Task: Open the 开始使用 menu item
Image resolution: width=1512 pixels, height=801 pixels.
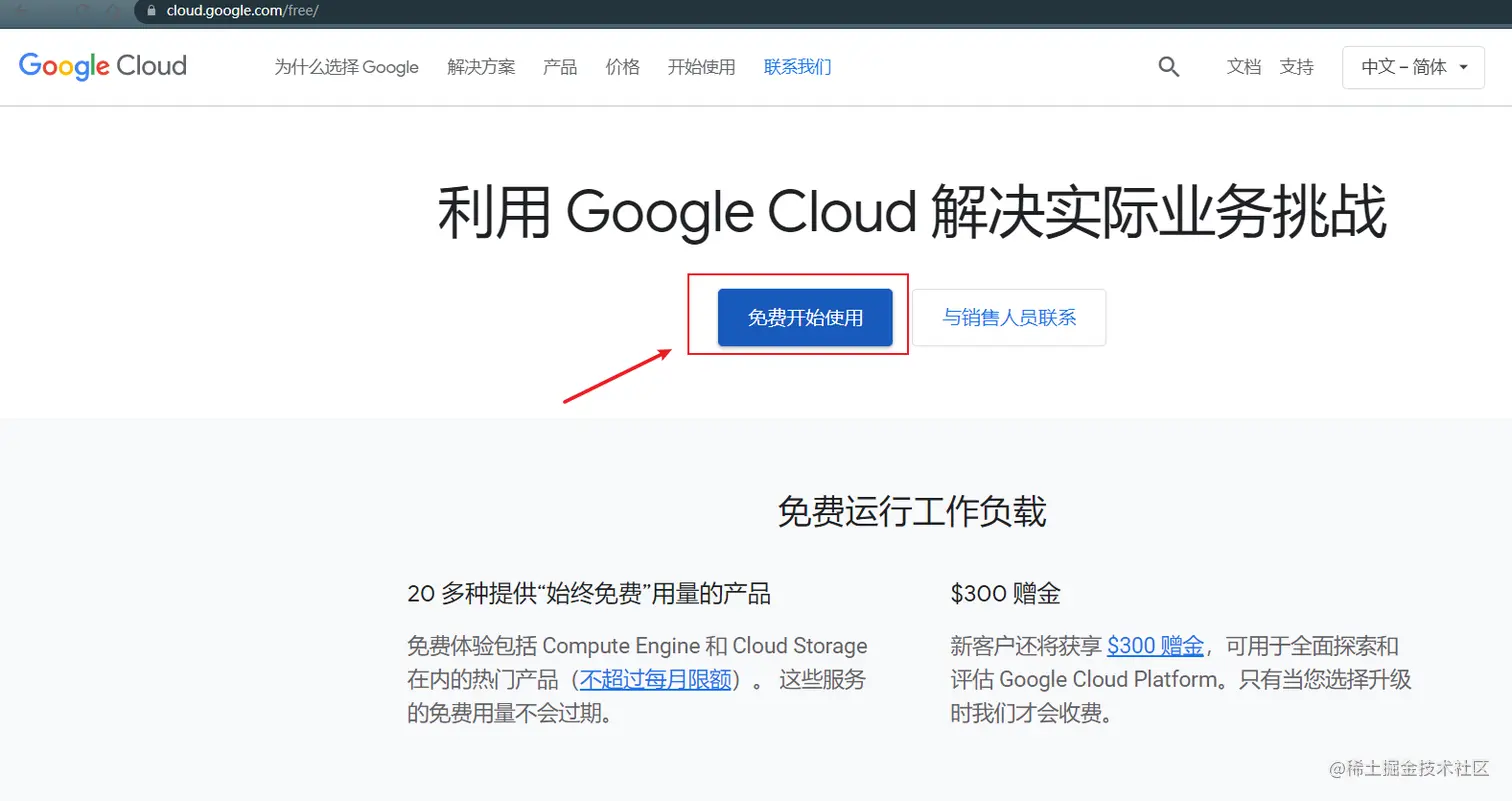Action: click(x=701, y=67)
